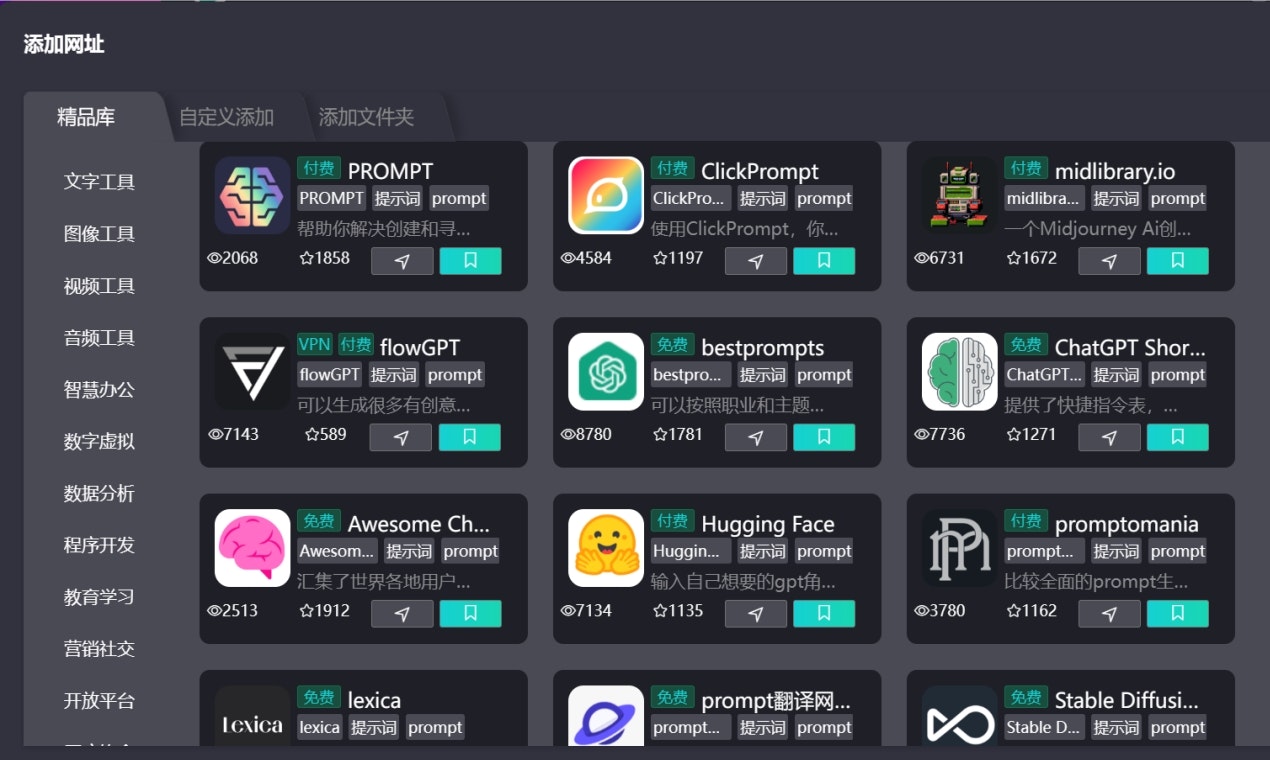This screenshot has height=760, width=1270.
Task: Click the midlibrary.io card title
Action: coord(1115,171)
